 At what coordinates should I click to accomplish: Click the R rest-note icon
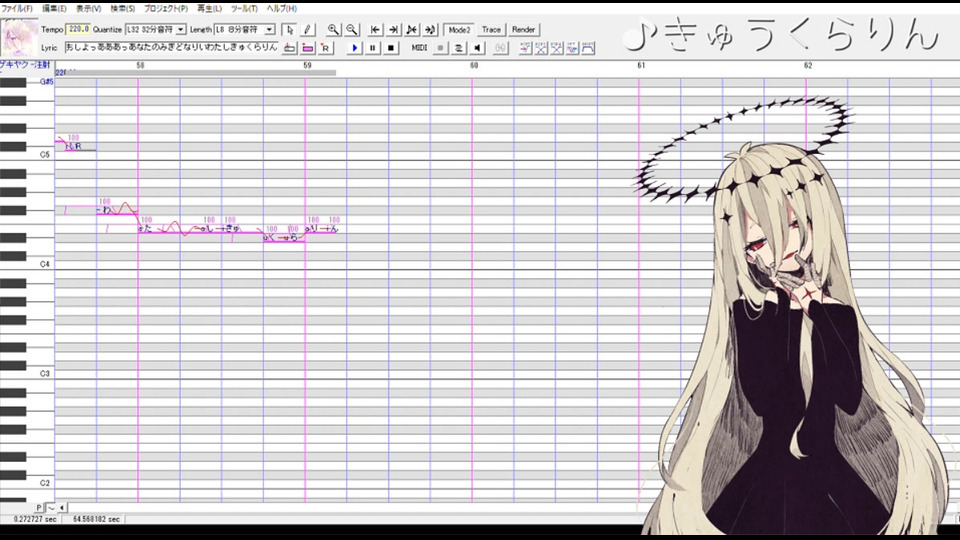[x=326, y=48]
